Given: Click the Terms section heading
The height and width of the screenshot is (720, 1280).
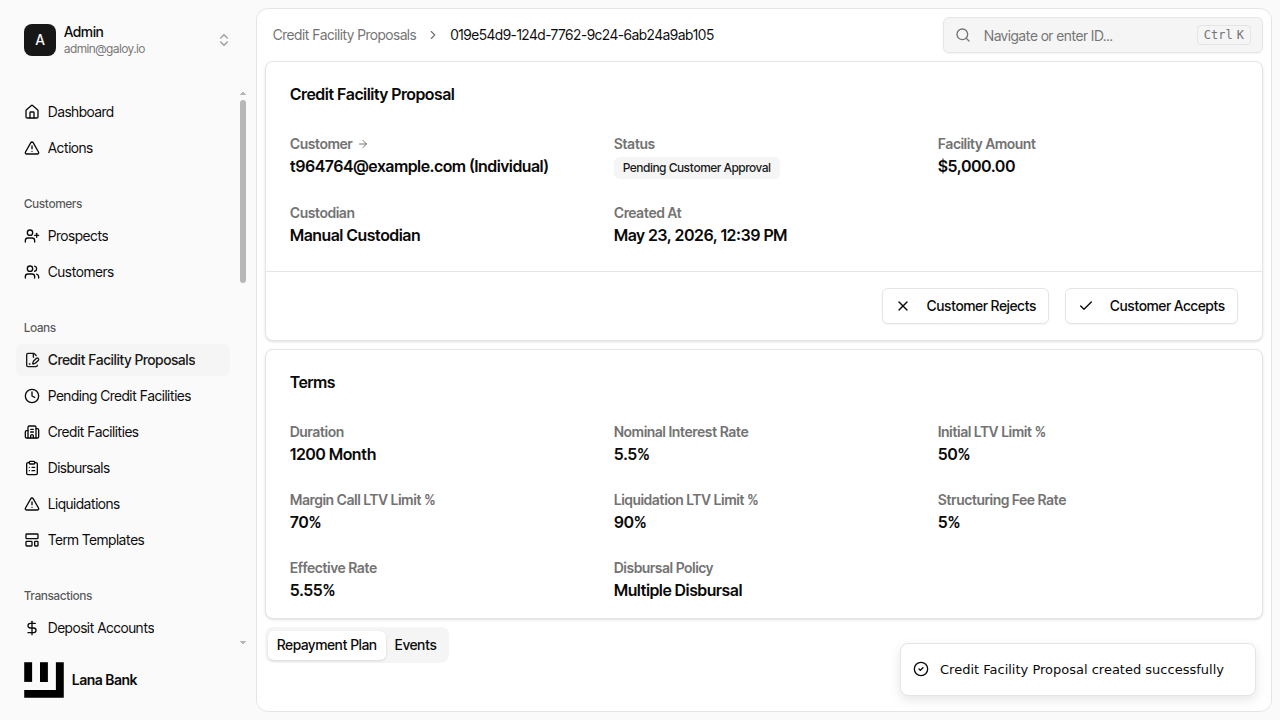Looking at the screenshot, I should [312, 383].
